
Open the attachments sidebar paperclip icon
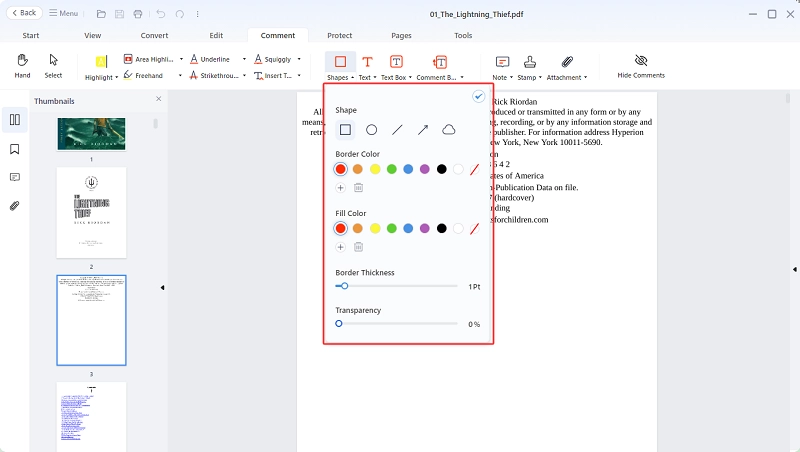(15, 206)
